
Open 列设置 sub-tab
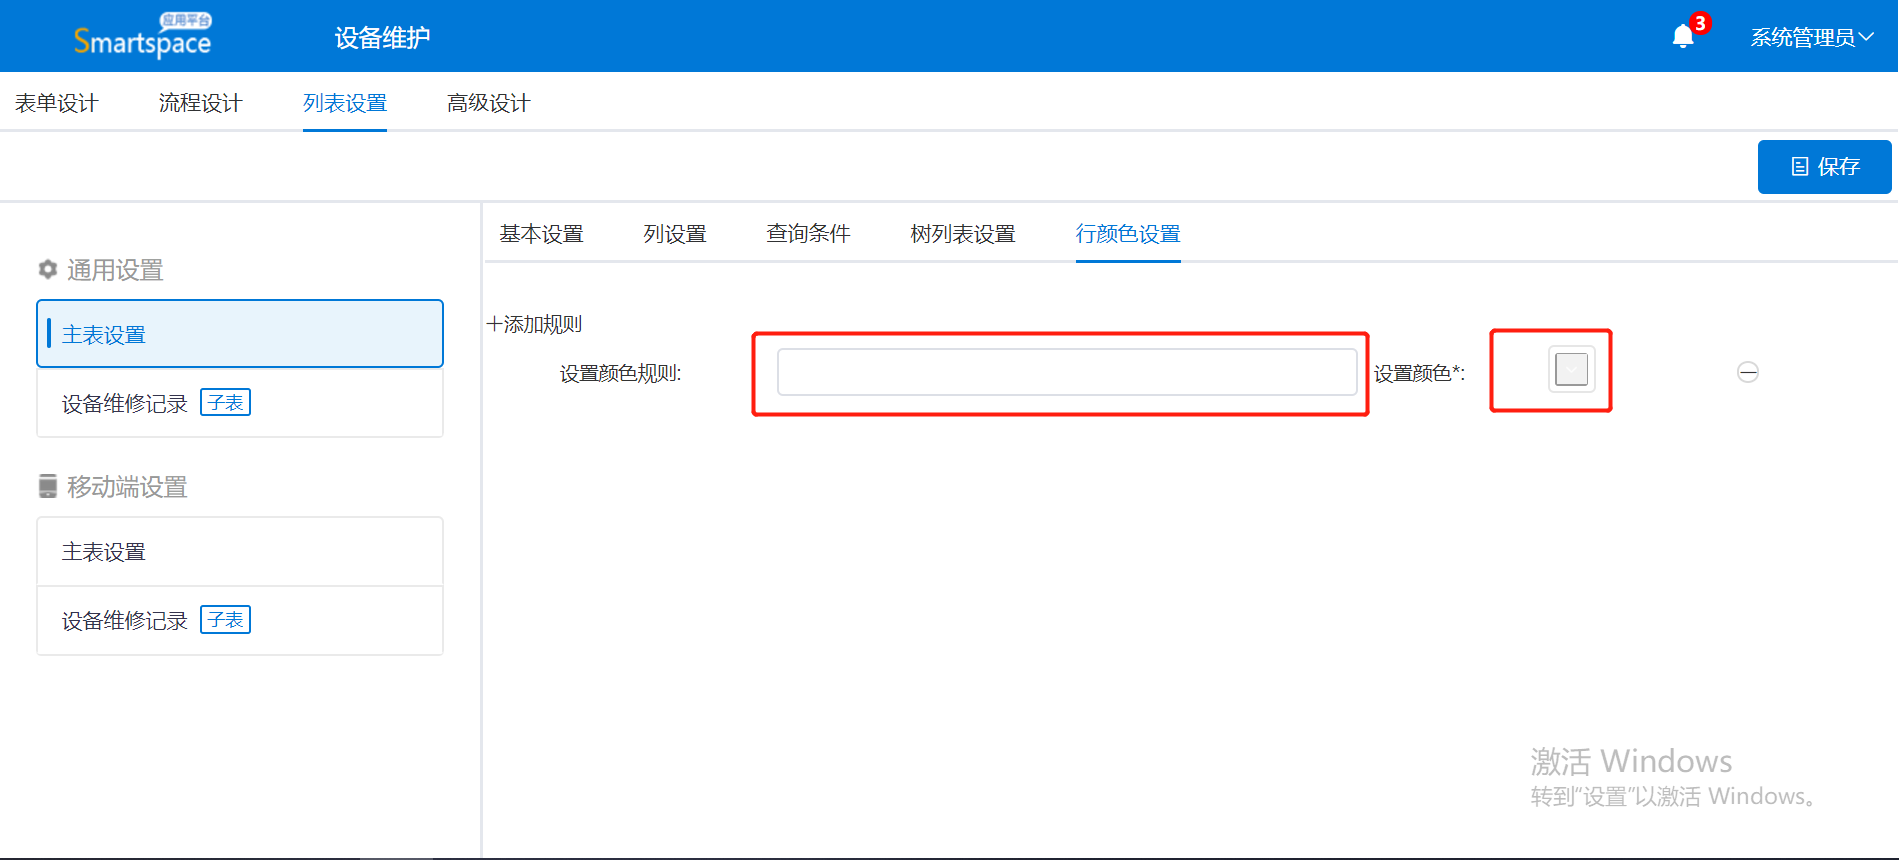[675, 234]
